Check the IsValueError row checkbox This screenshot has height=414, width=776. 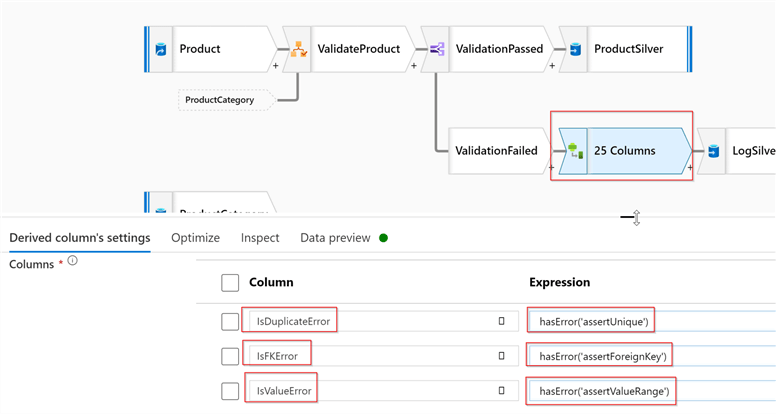230,388
